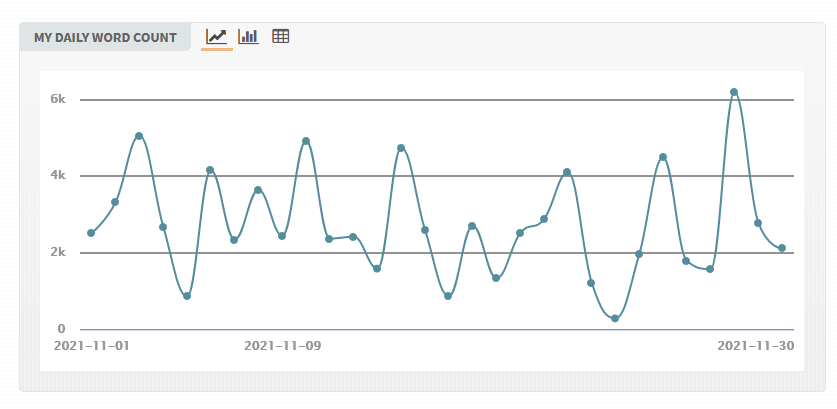Click the 0 y-axis label
This screenshot has height=409, width=837.
click(x=61, y=329)
